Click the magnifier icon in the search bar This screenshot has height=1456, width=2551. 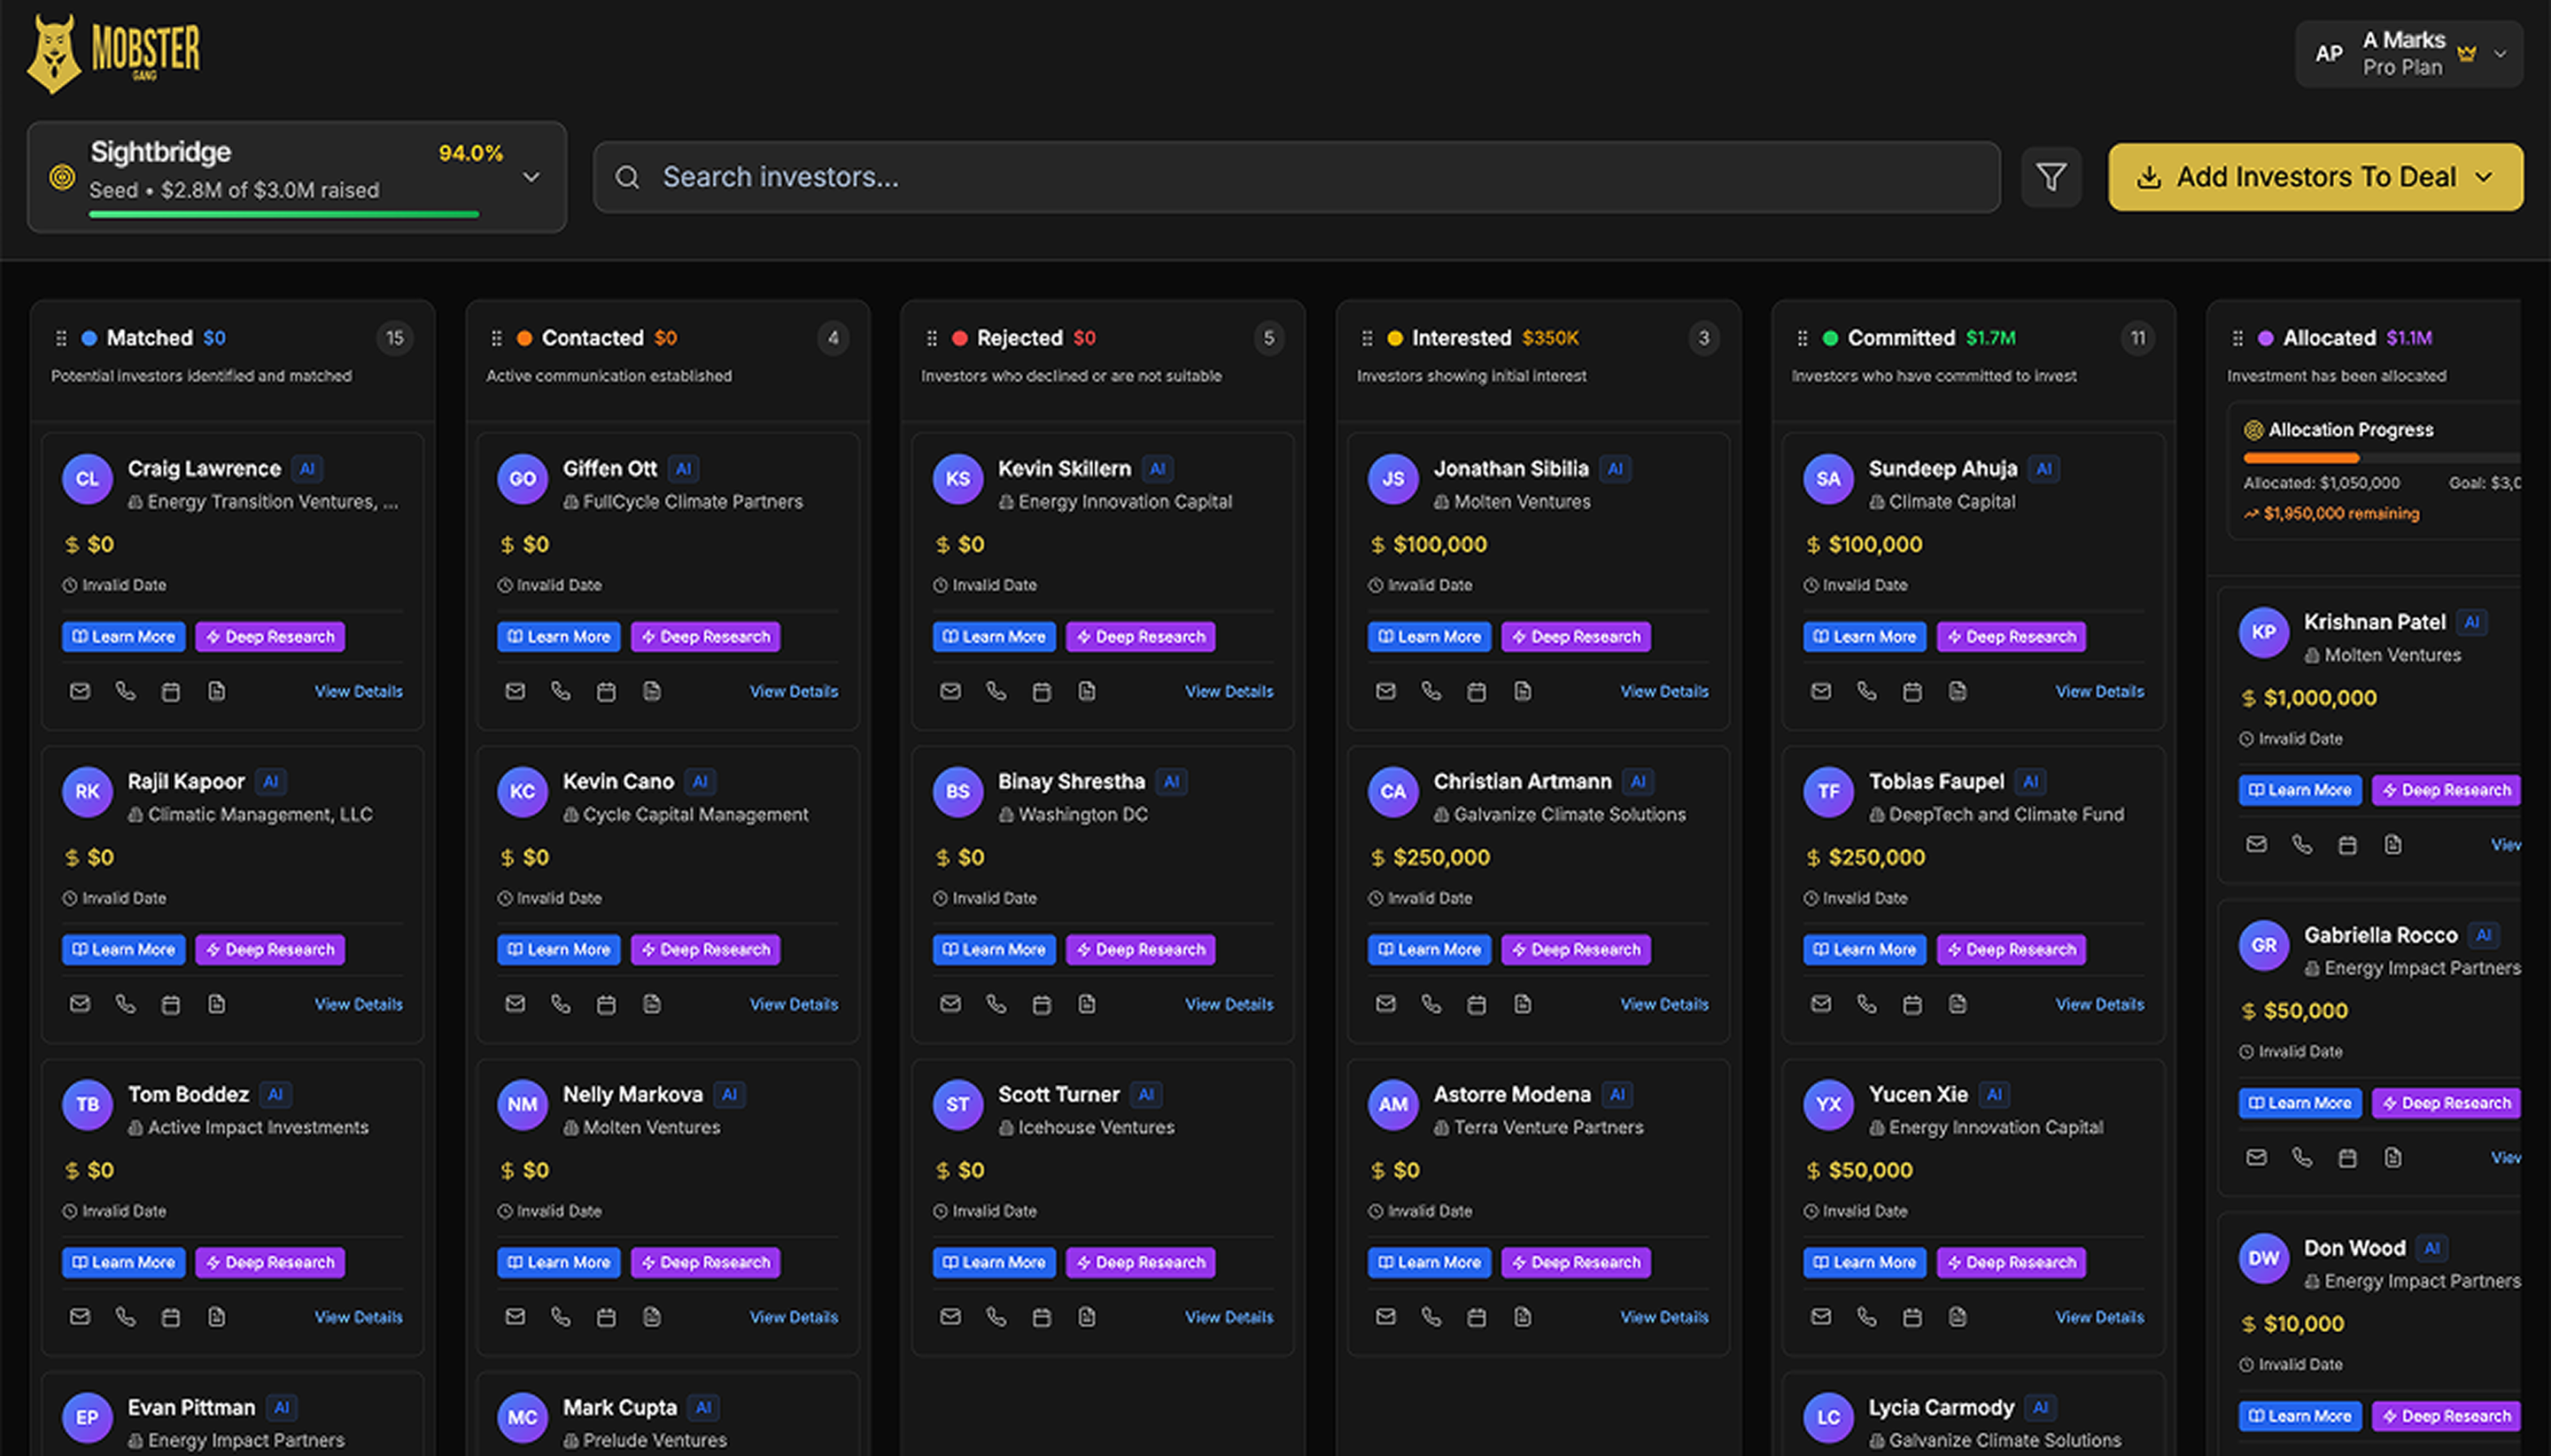[x=627, y=178]
